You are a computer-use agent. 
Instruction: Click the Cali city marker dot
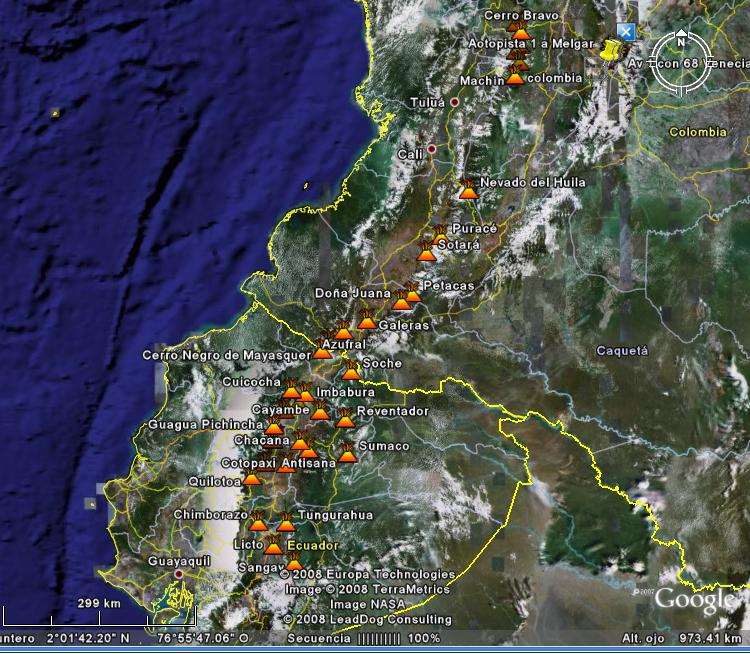(x=432, y=149)
